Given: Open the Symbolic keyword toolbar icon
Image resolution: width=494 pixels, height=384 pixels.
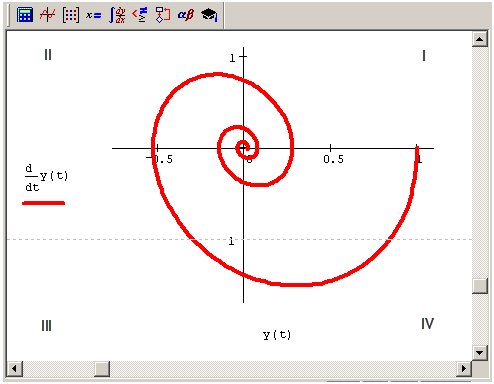Looking at the screenshot, I should click(209, 15).
